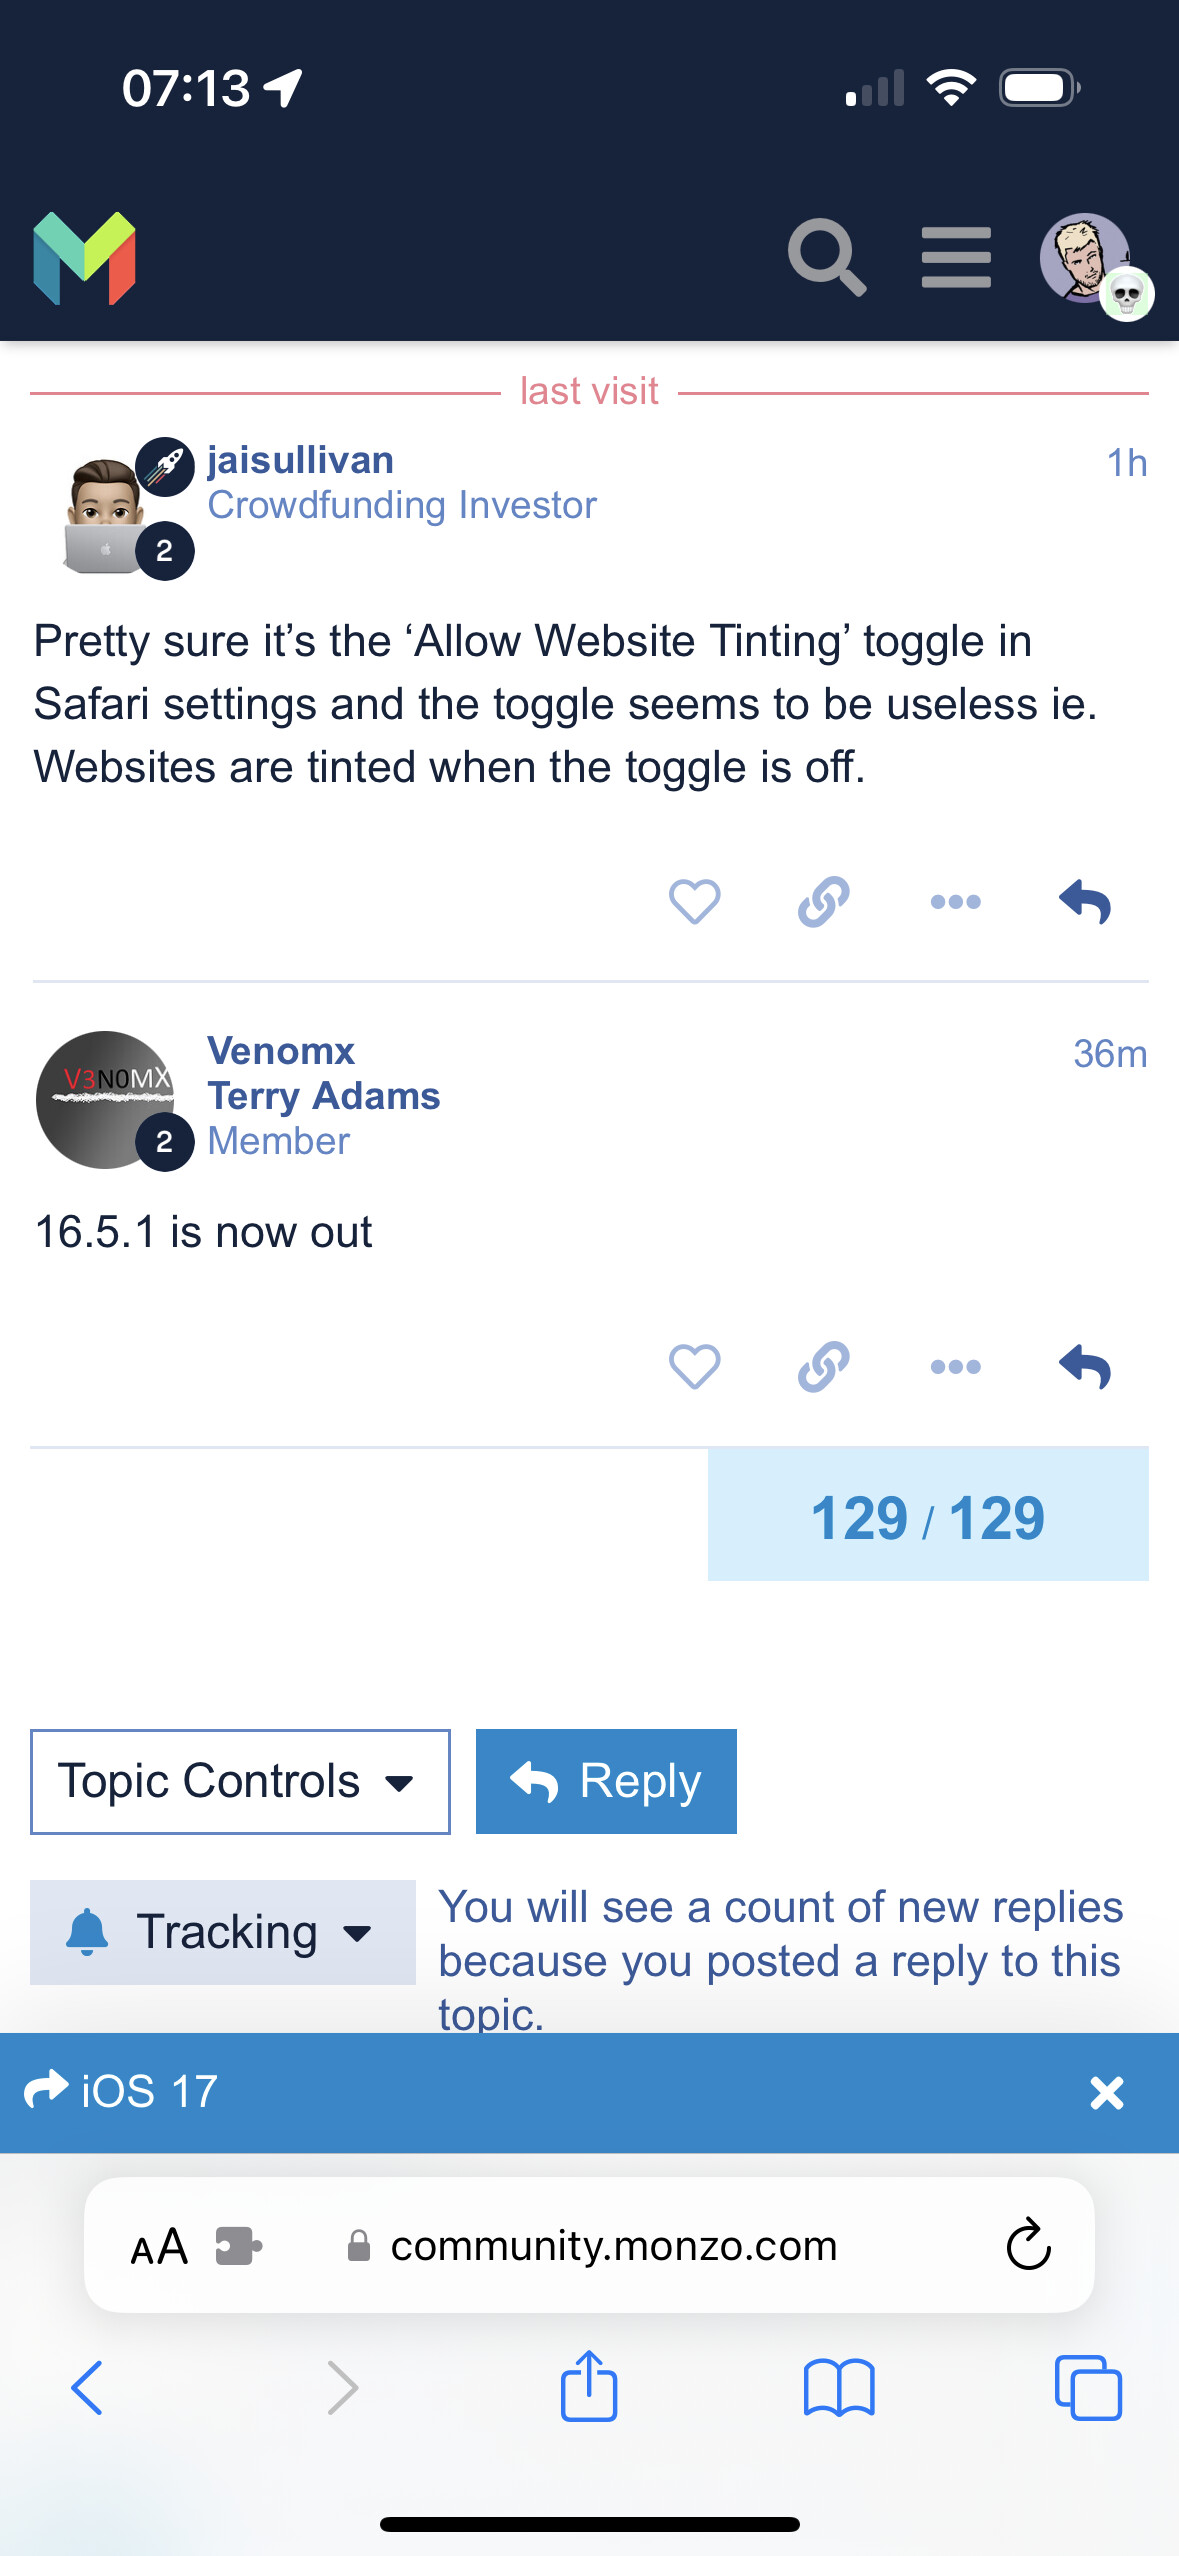Viewport: 1179px width, 2556px height.
Task: Copy link to Venomx's post
Action: coord(824,1366)
